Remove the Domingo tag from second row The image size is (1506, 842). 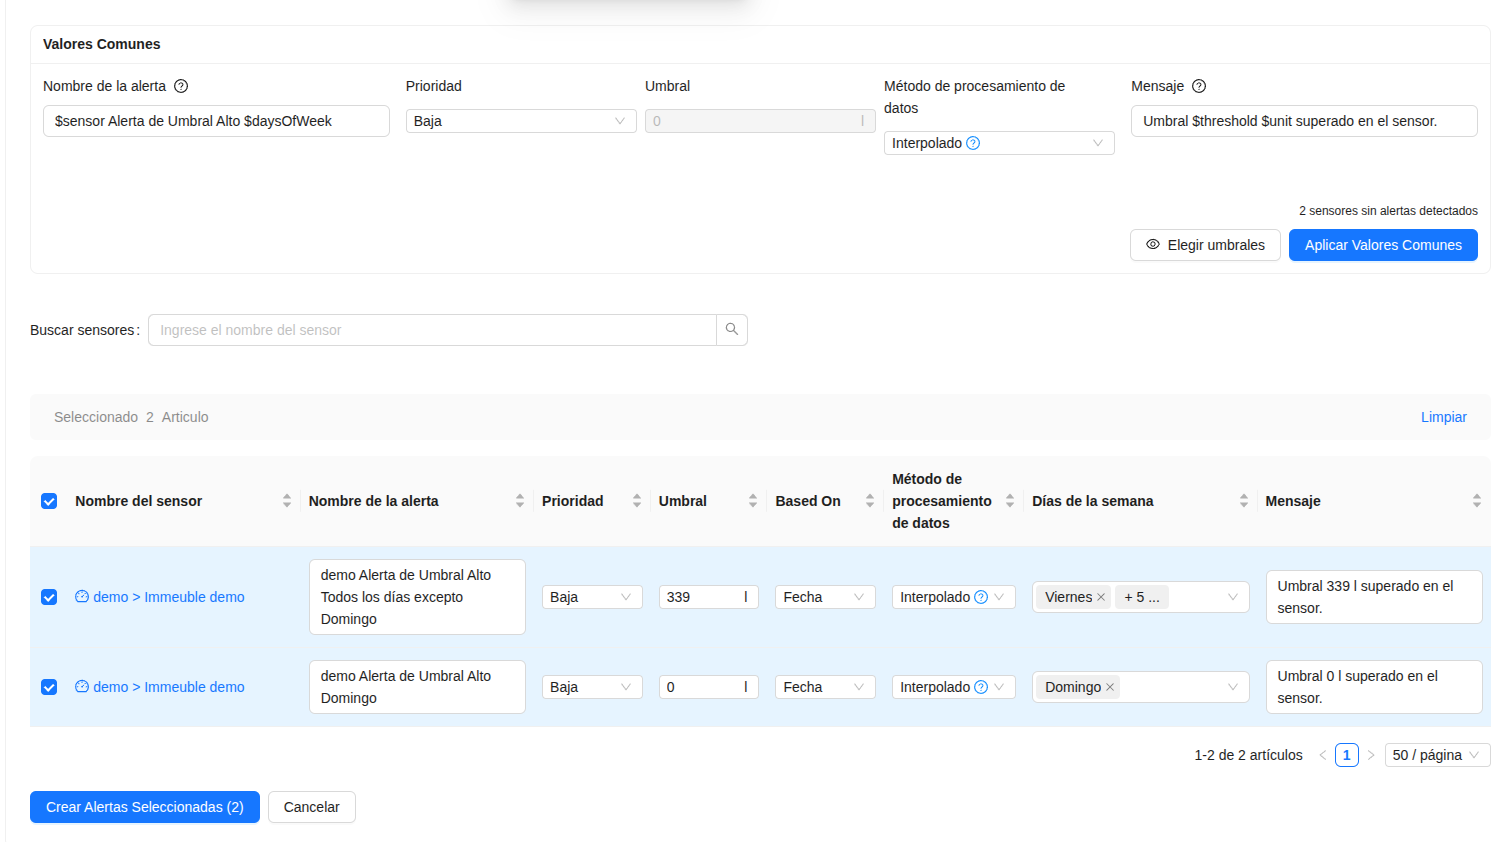(1110, 687)
